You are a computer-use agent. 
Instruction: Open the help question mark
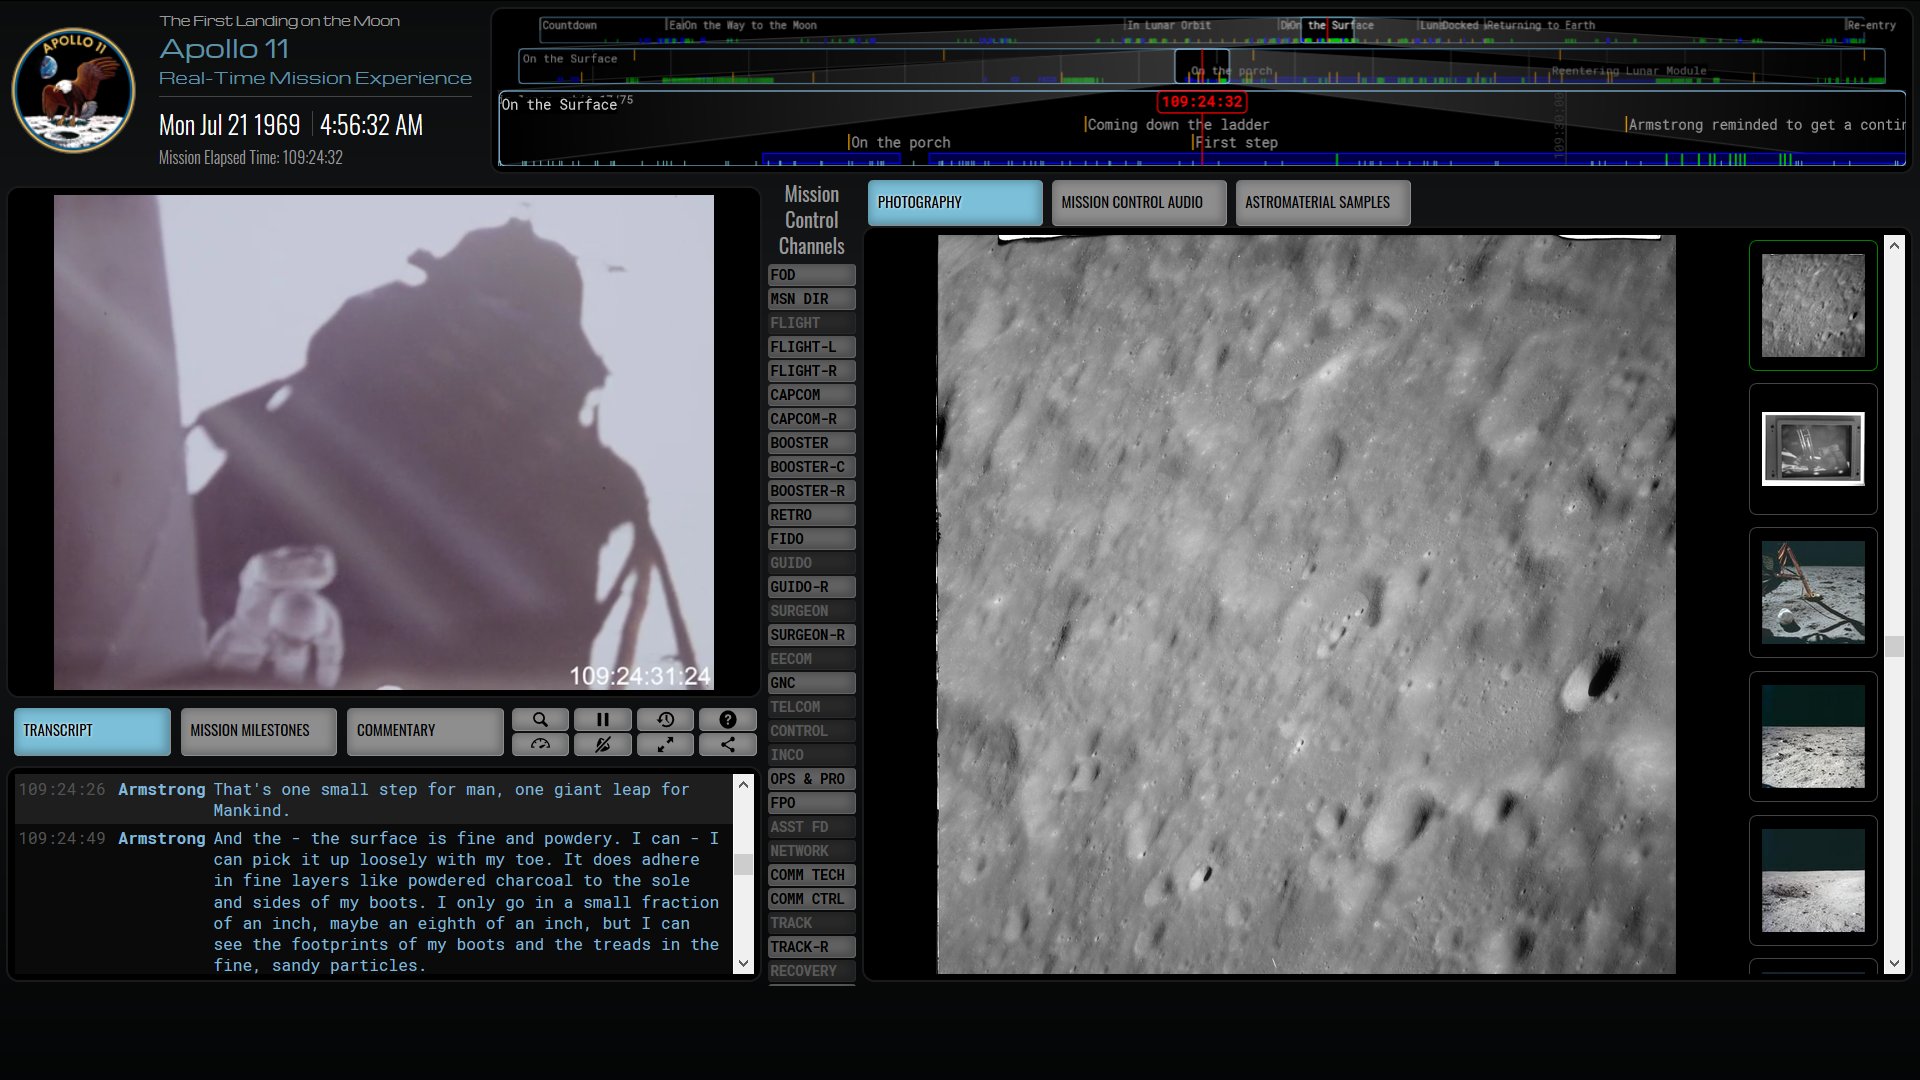(727, 719)
